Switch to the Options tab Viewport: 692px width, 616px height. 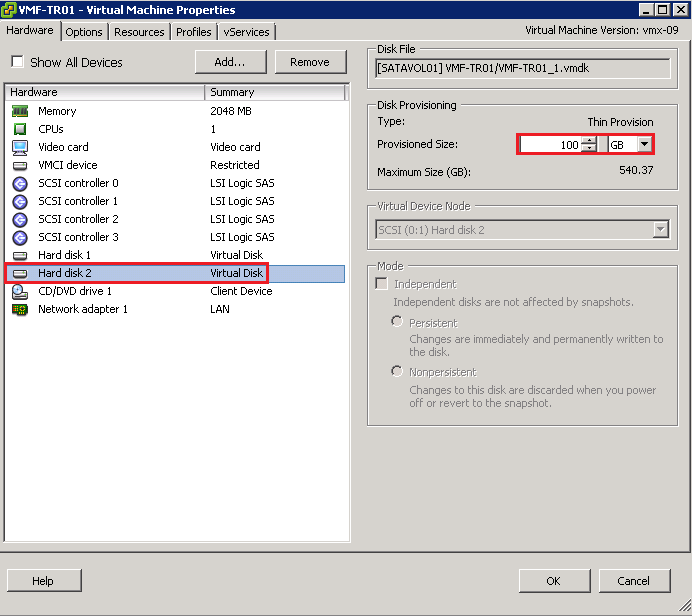[84, 32]
